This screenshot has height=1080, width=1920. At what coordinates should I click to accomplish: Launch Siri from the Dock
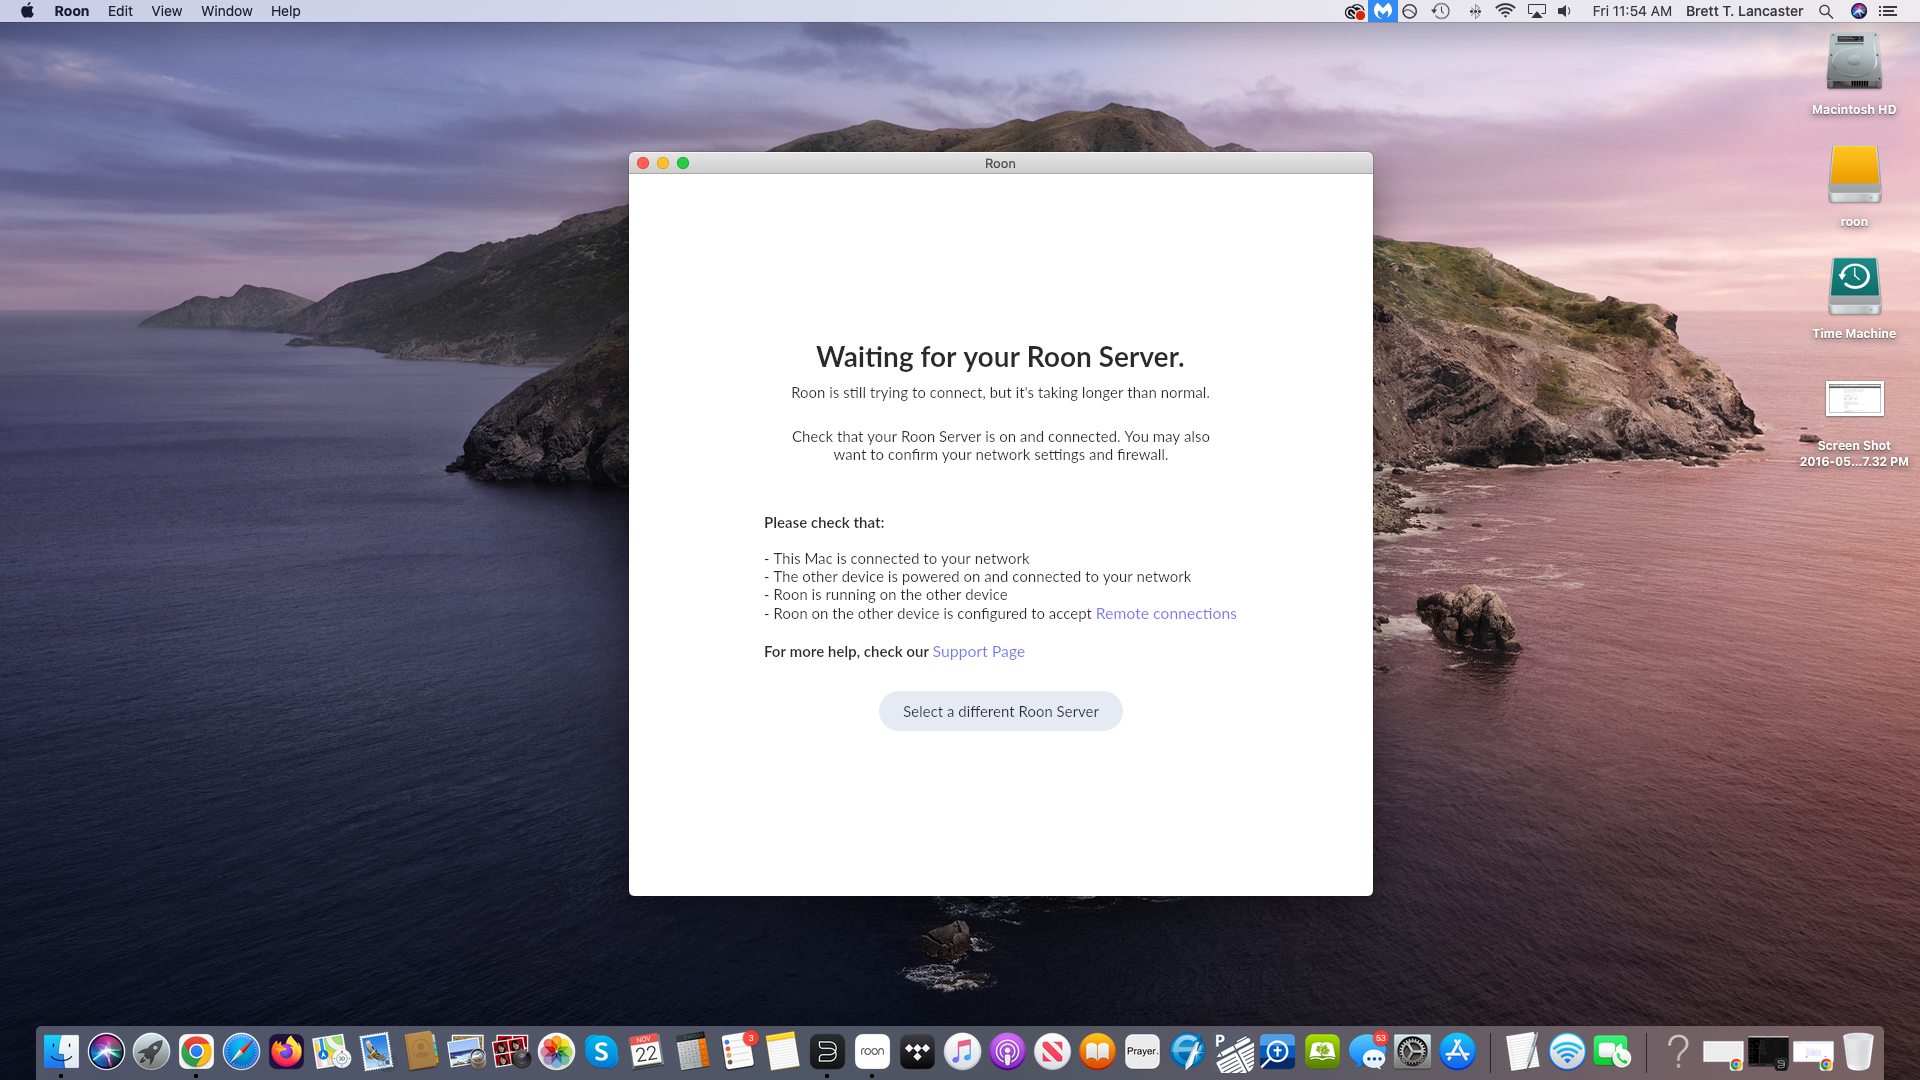coord(106,1051)
